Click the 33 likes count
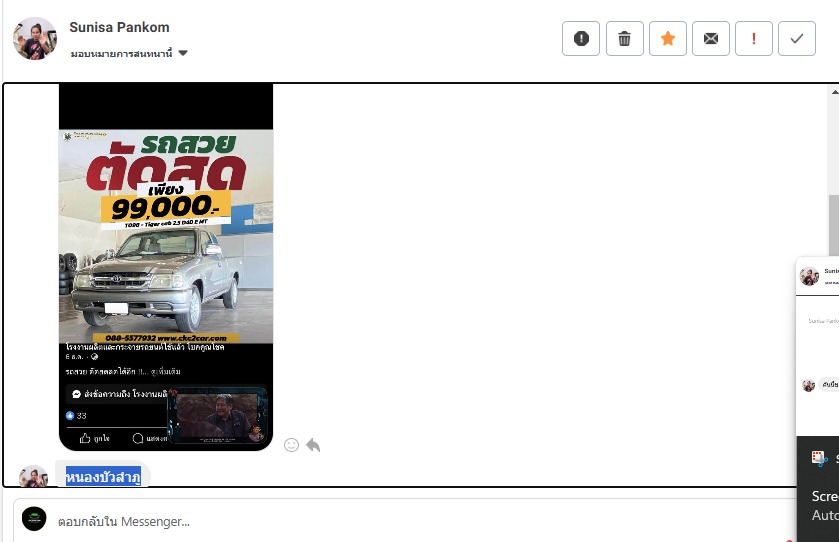 81,416
